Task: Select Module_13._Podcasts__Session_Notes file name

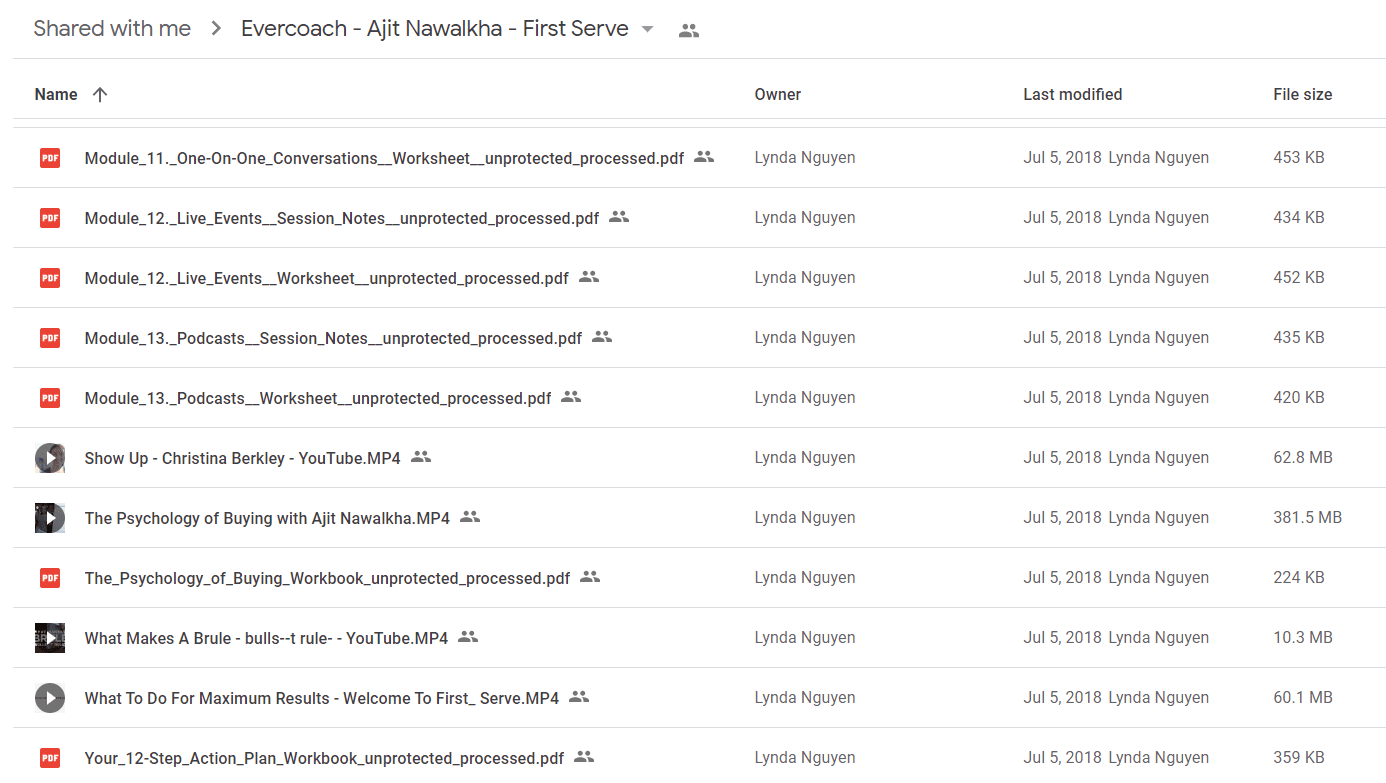Action: (333, 338)
